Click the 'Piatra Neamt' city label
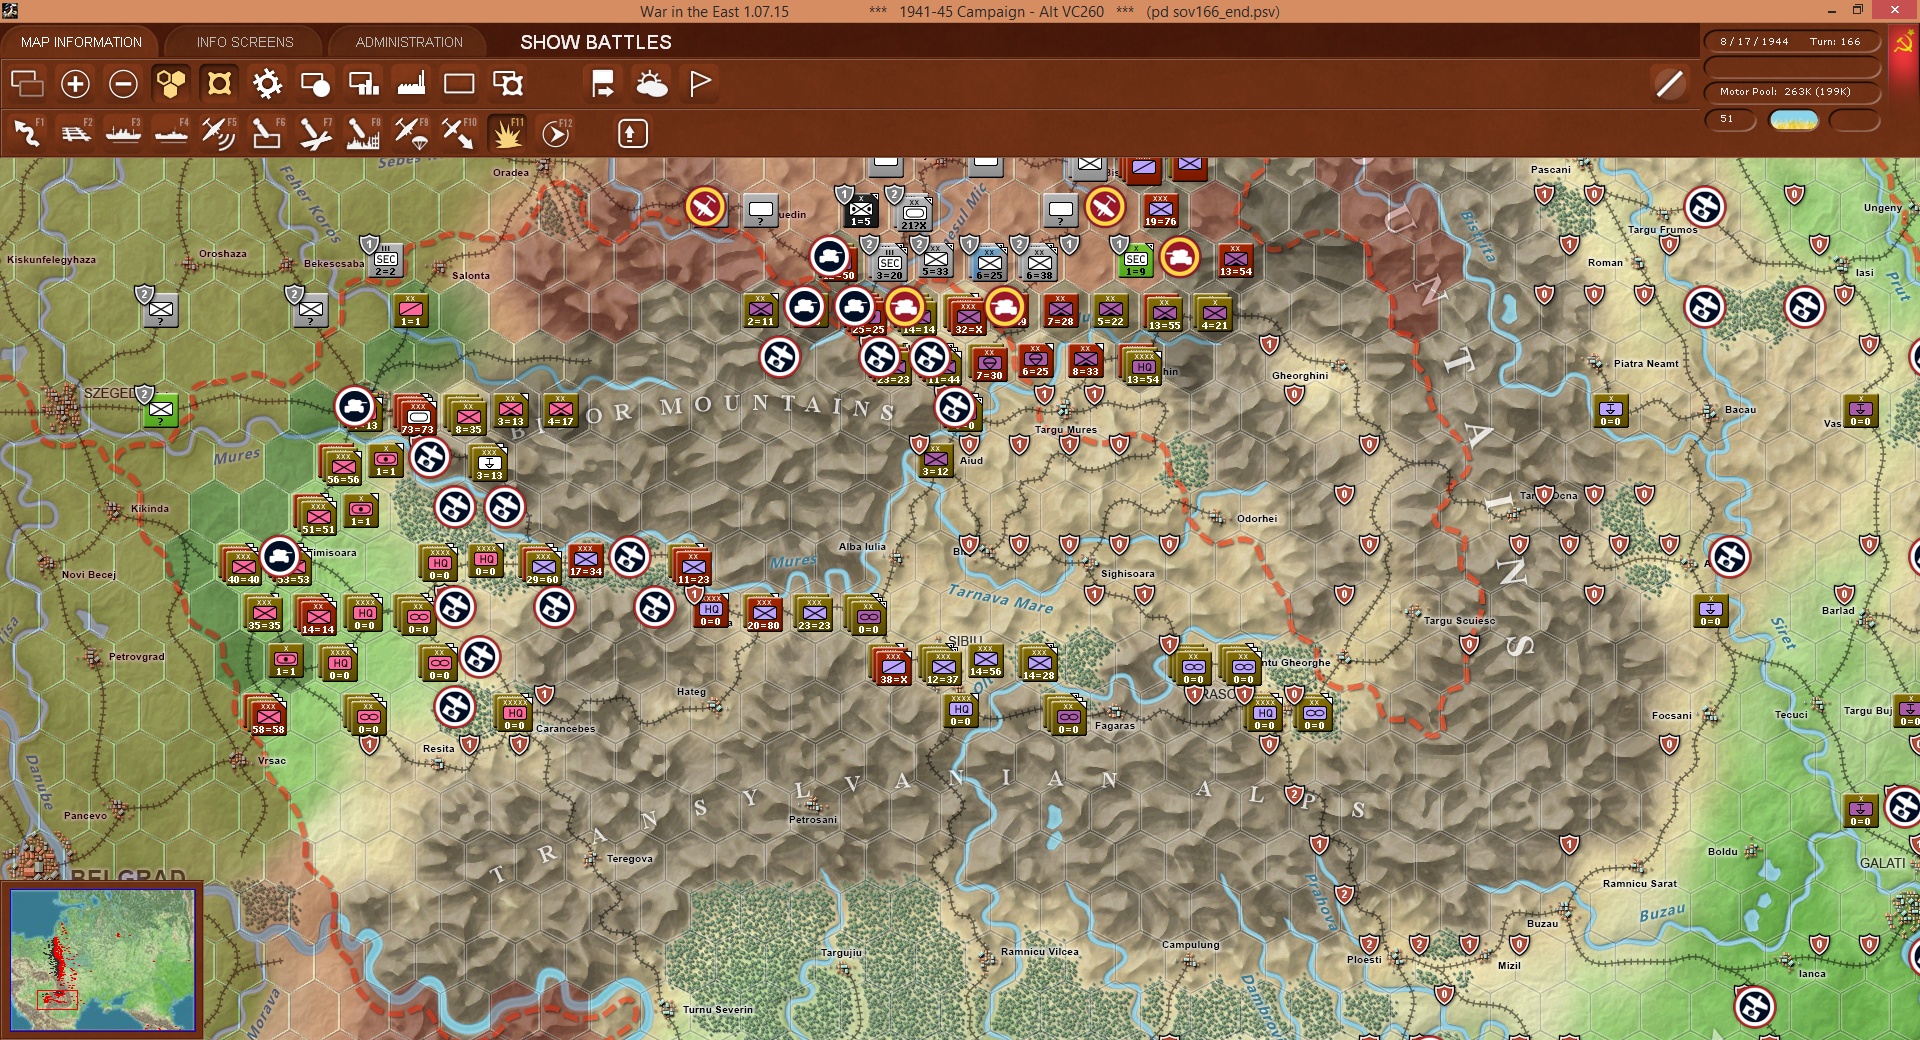Viewport: 1920px width, 1040px height. (x=1646, y=364)
